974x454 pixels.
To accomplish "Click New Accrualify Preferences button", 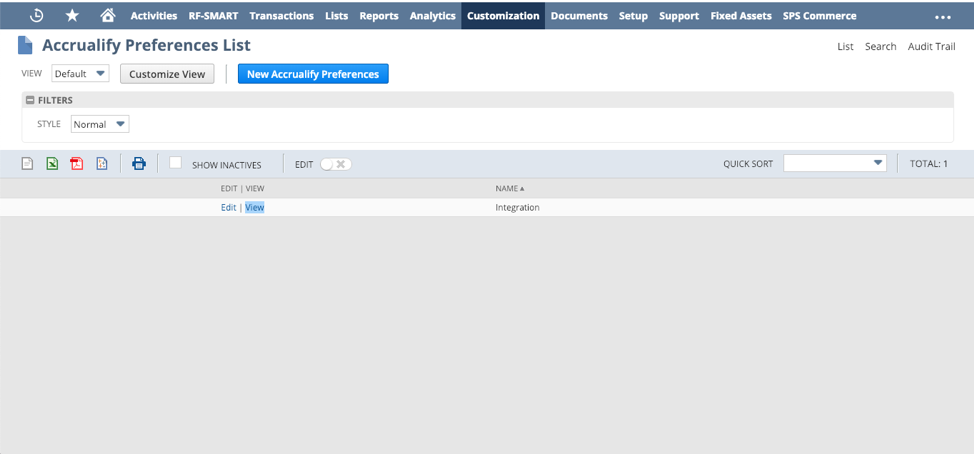I will [x=313, y=74].
